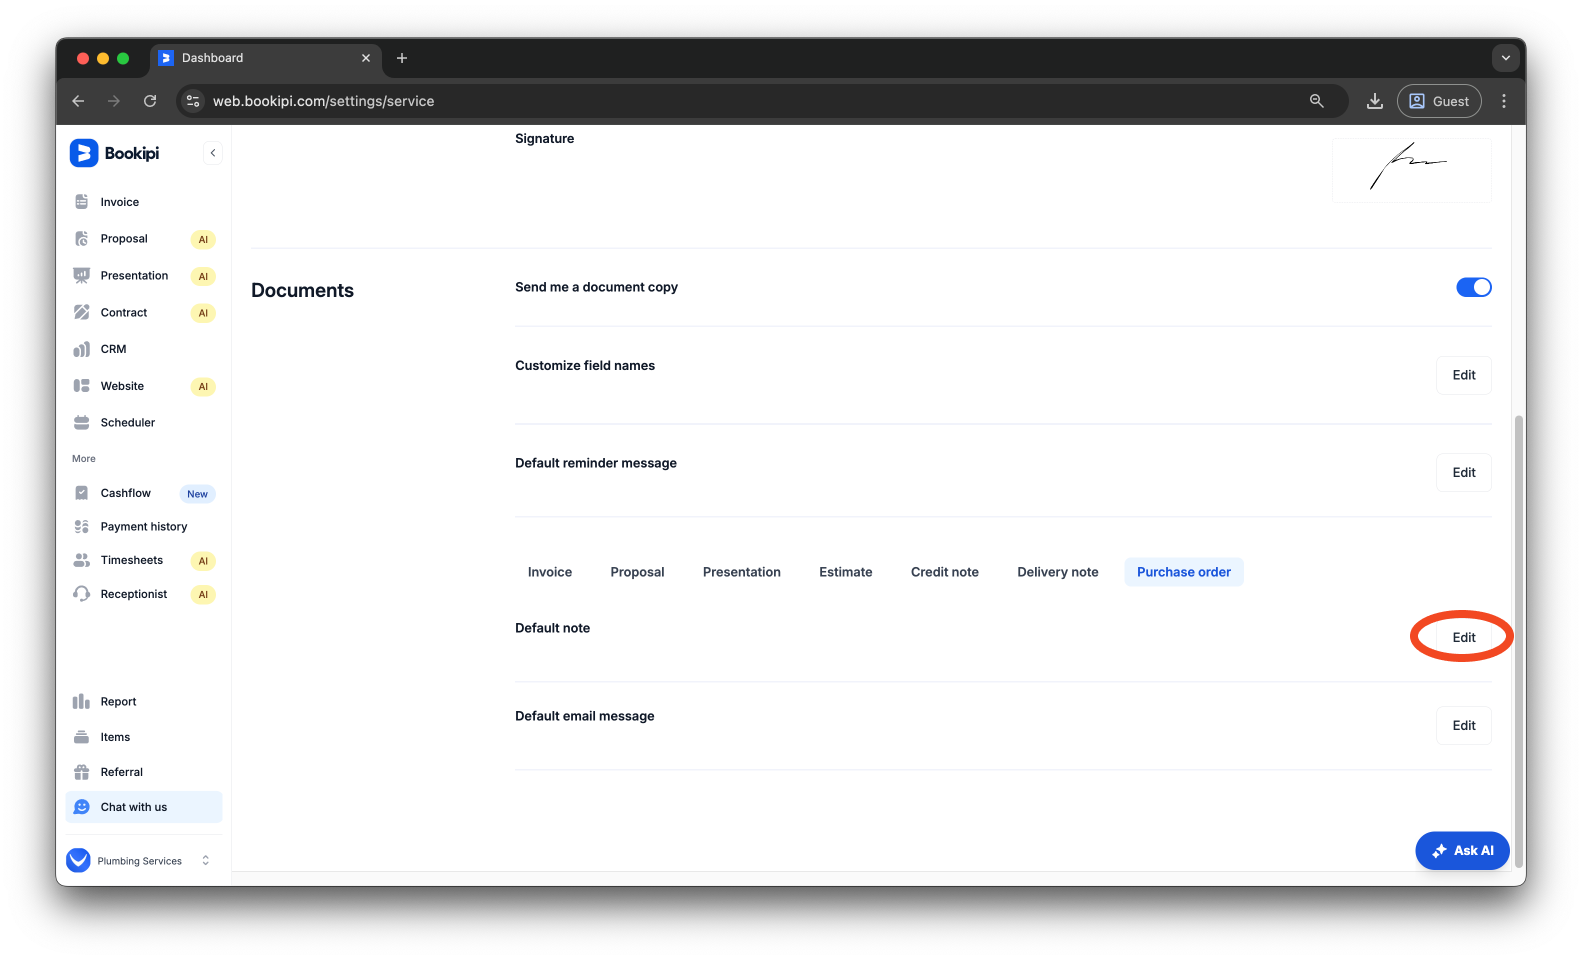Open the Receptionist headset icon
The width and height of the screenshot is (1582, 960).
pos(82,594)
